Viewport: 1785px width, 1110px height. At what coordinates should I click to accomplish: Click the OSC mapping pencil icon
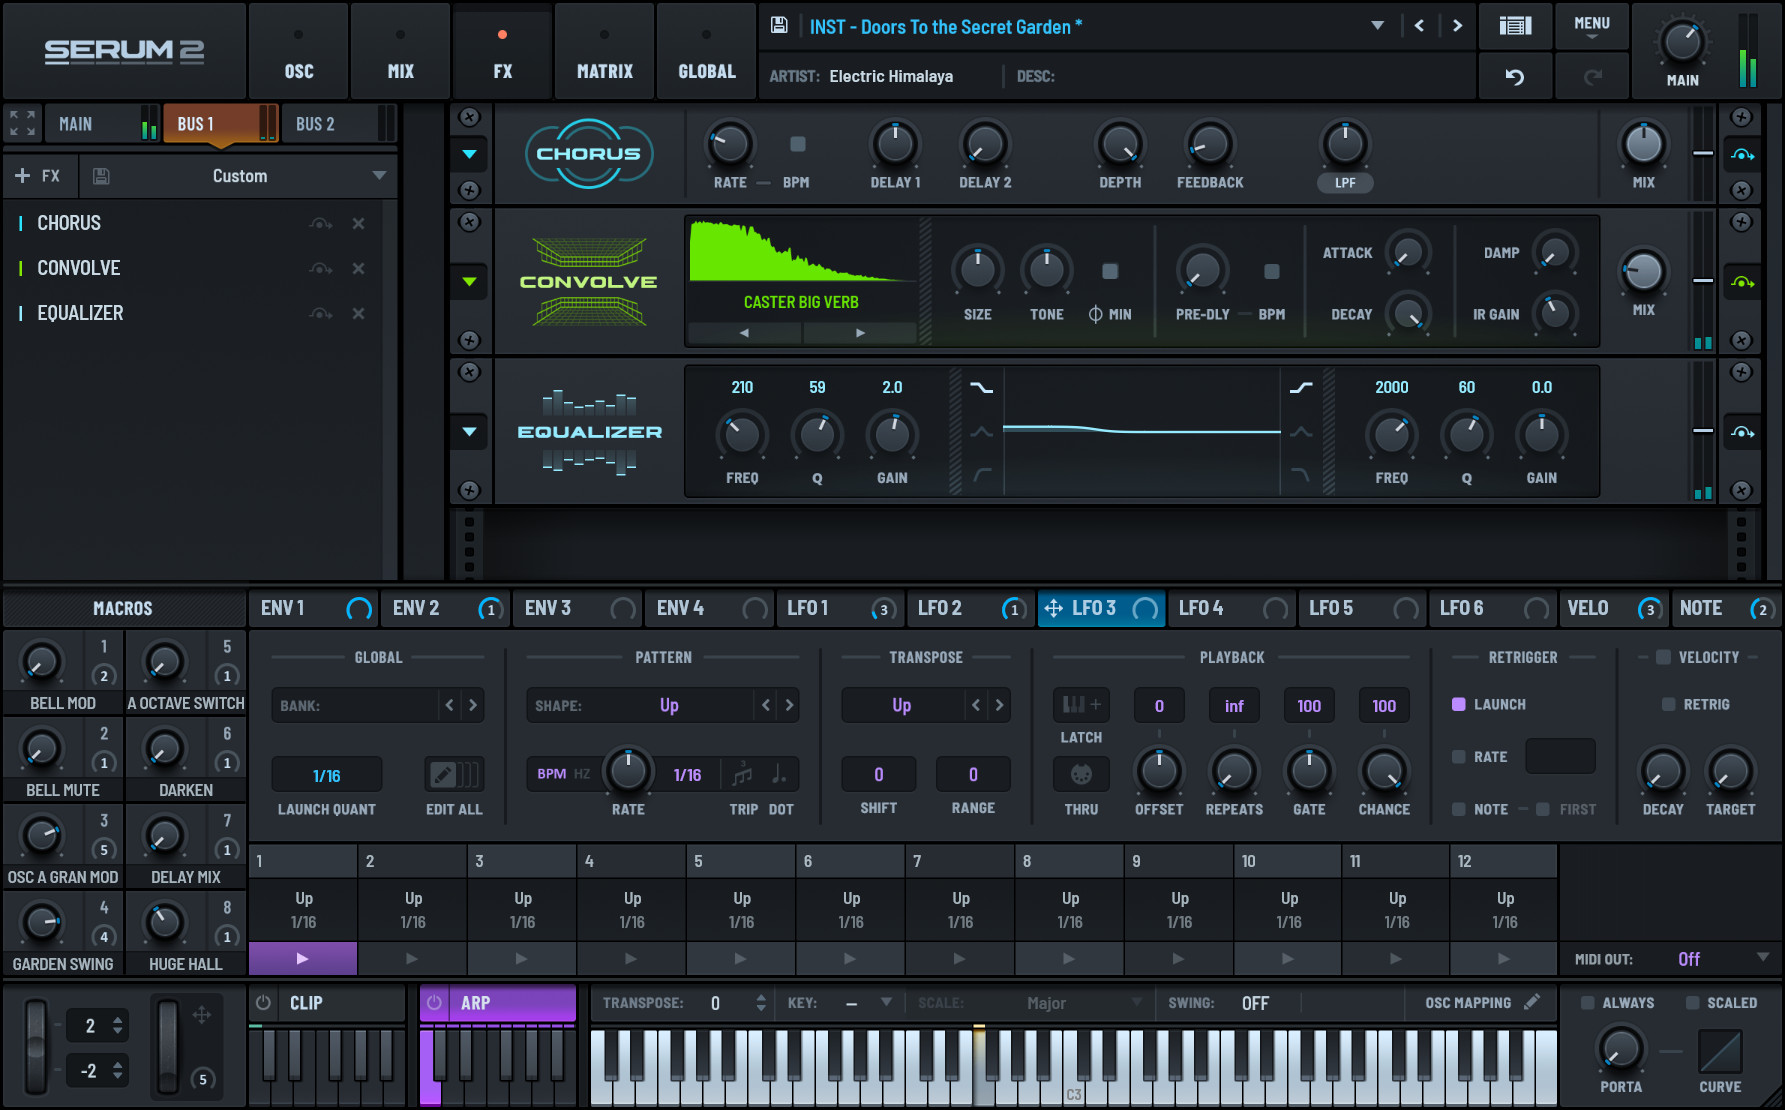pos(1531,1002)
